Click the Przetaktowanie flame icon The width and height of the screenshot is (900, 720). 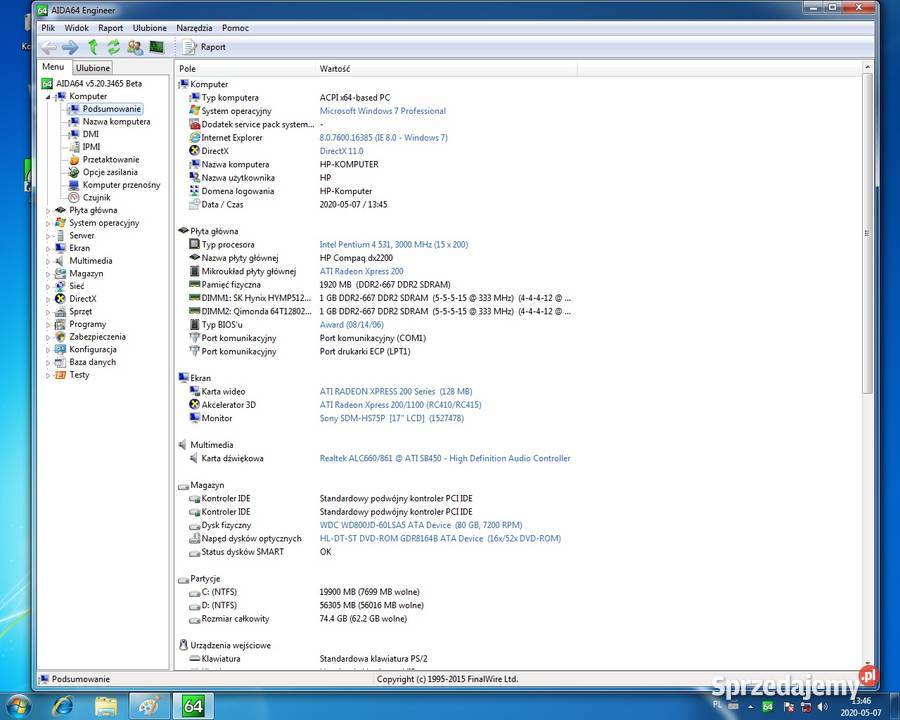73,160
